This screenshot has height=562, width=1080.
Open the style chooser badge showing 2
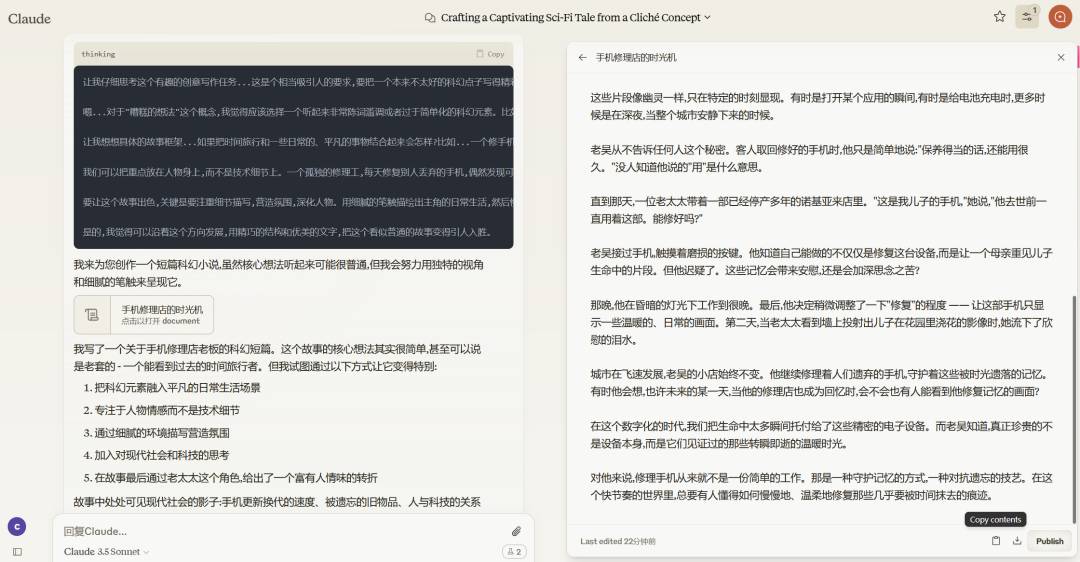[514, 552]
